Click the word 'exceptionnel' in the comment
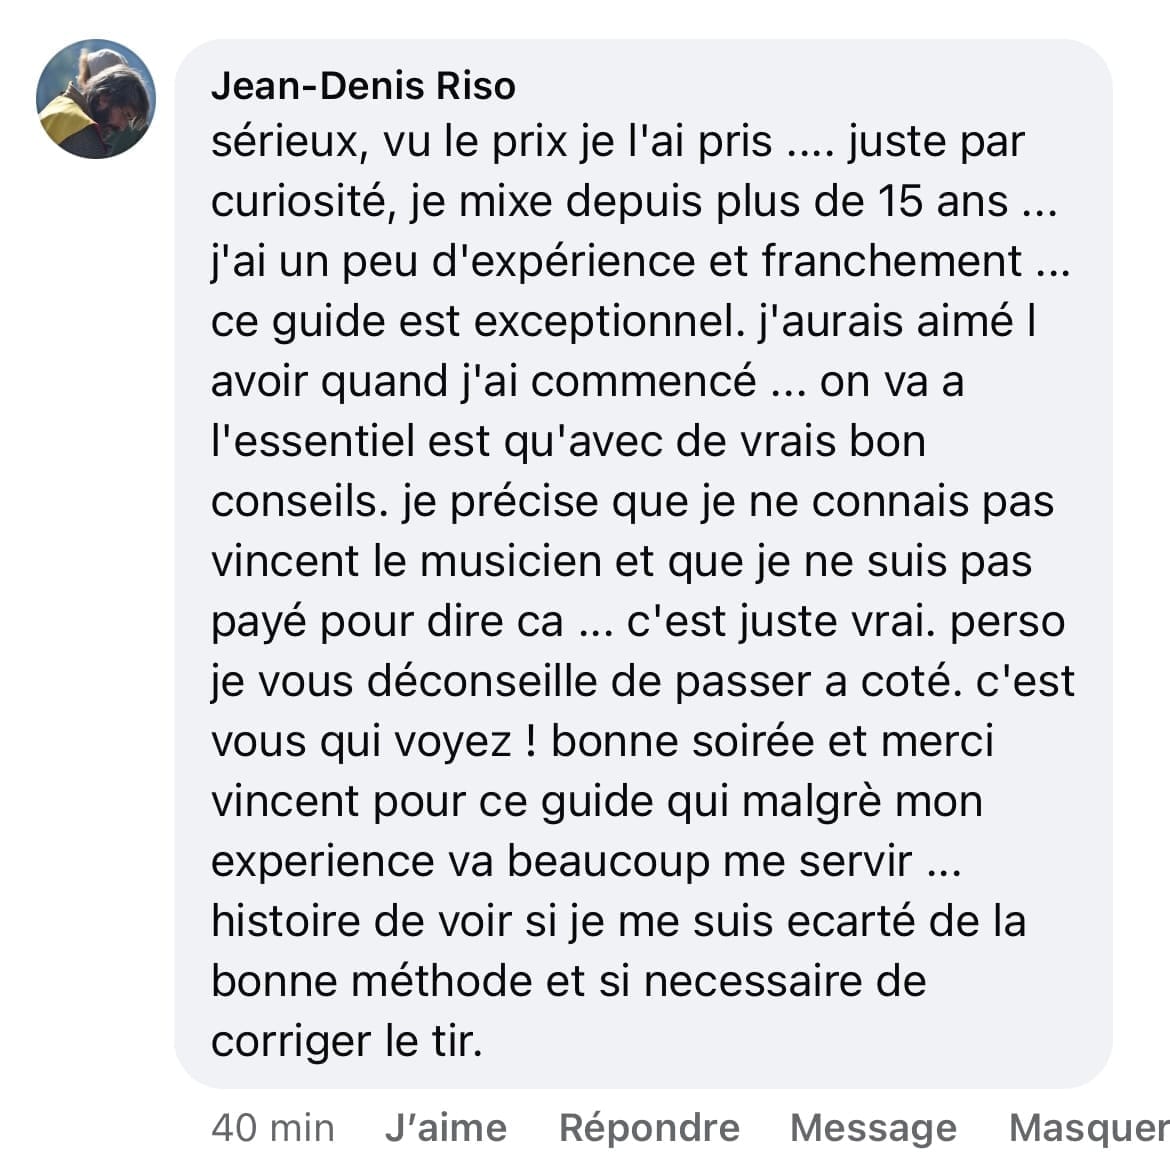Image resolution: width=1170 pixels, height=1155 pixels. click(608, 322)
